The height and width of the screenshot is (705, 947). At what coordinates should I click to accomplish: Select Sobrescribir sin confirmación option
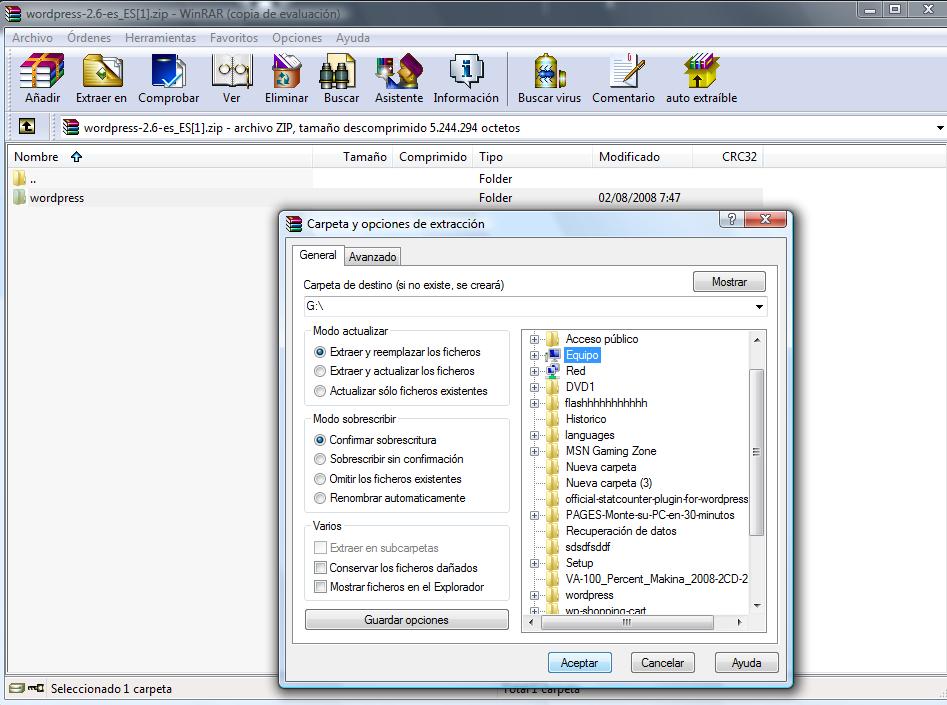coord(320,459)
